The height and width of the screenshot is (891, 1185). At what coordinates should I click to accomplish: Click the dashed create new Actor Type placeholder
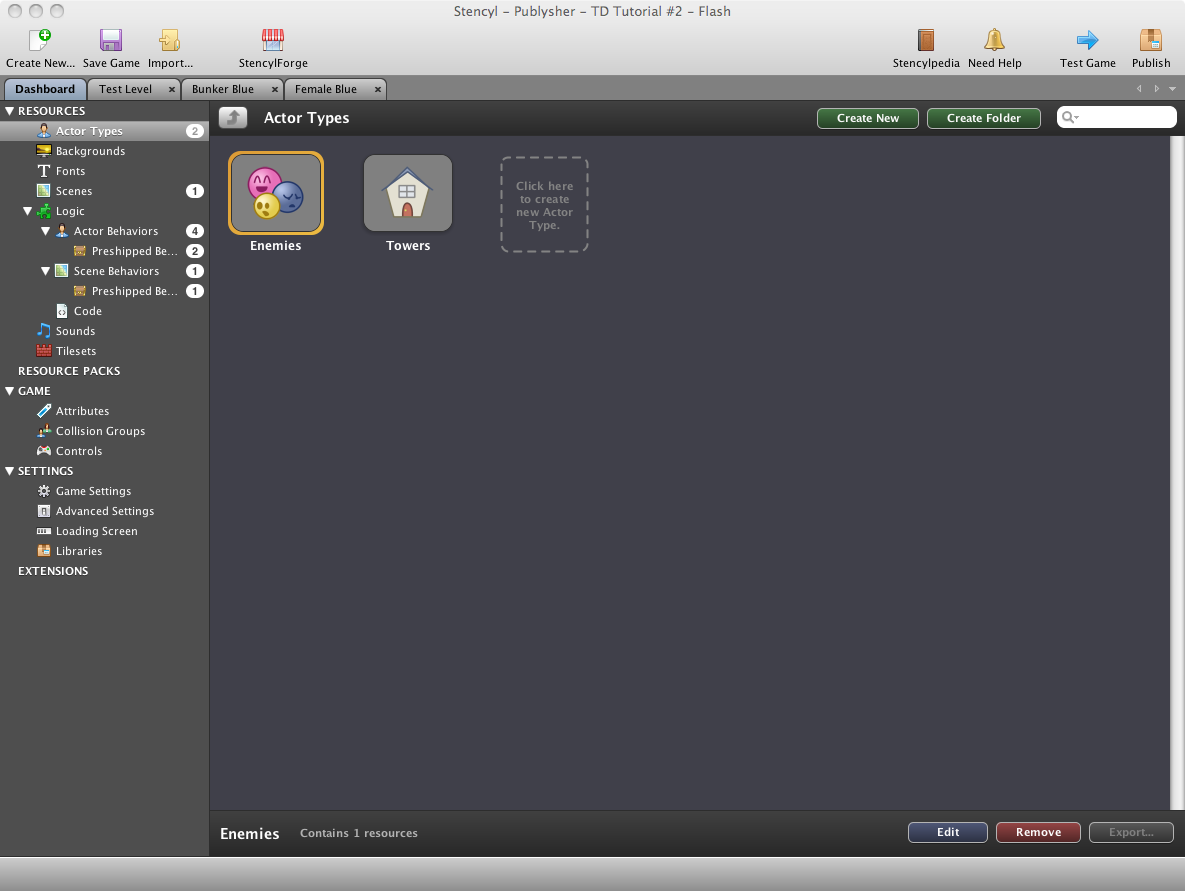(x=544, y=205)
